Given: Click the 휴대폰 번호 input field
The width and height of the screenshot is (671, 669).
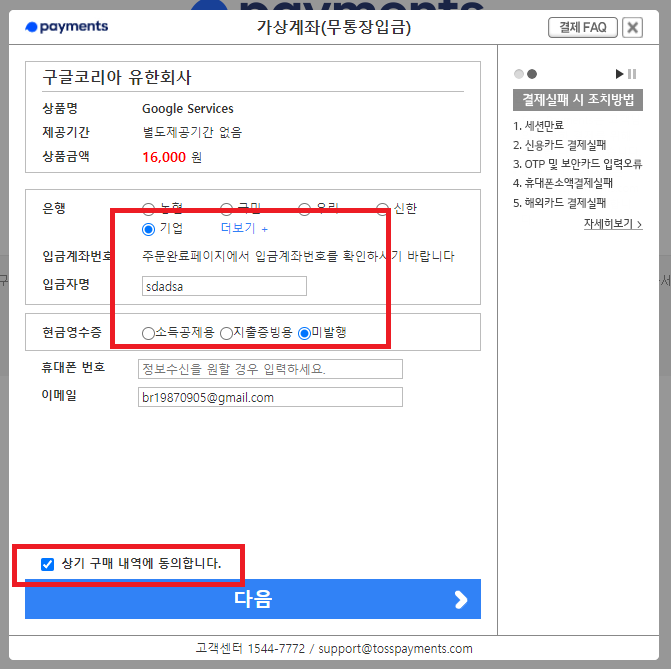Looking at the screenshot, I should coord(270,369).
